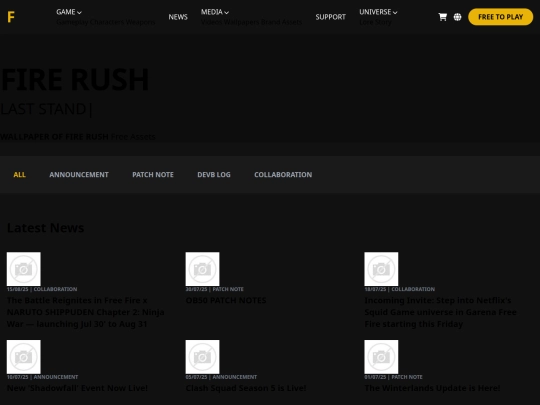Open thumbnail of NARUTO SHIPPUDEN collaboration article
The image size is (540, 405).
23,269
